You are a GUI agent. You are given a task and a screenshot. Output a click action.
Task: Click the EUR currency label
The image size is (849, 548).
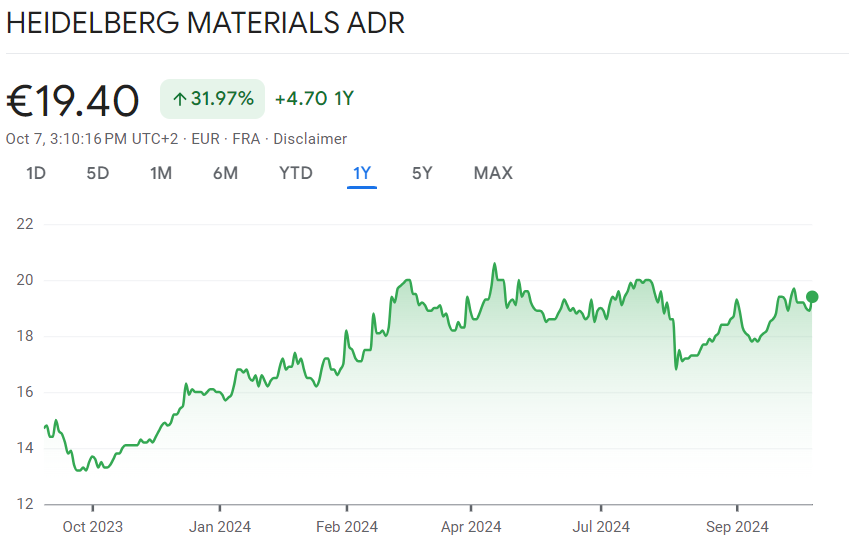pyautogui.click(x=205, y=139)
